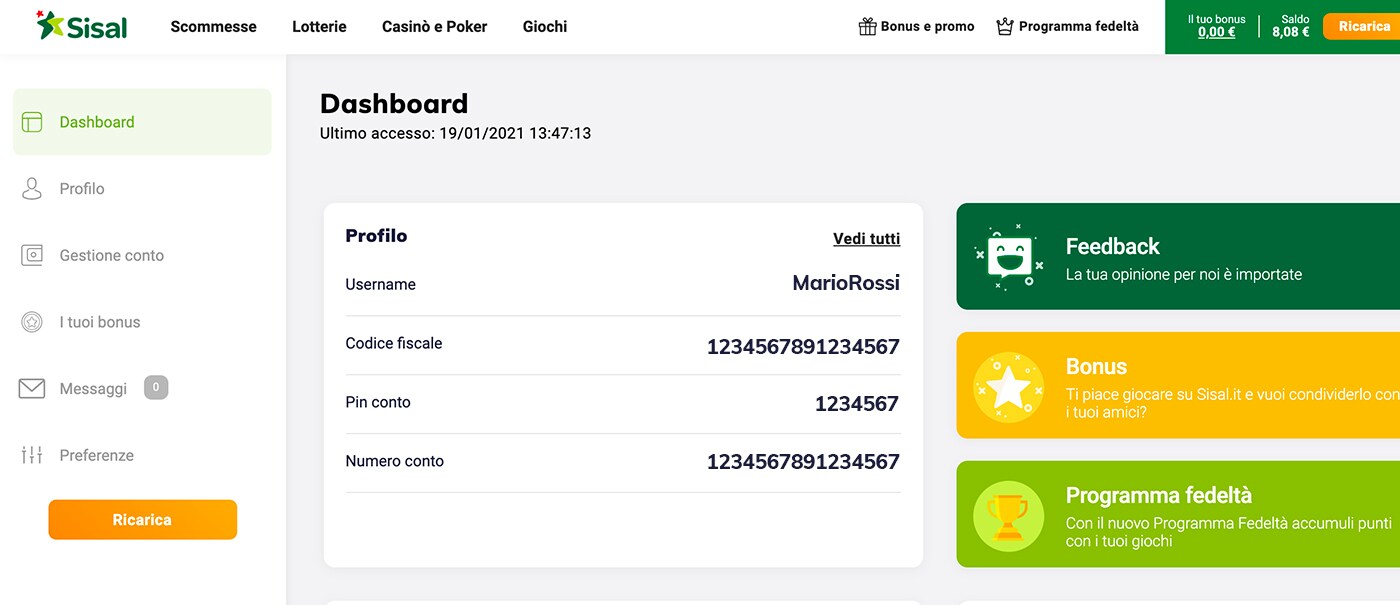The height and width of the screenshot is (605, 1400).
Task: Click the Dashboard page heading
Action: pyautogui.click(x=394, y=104)
